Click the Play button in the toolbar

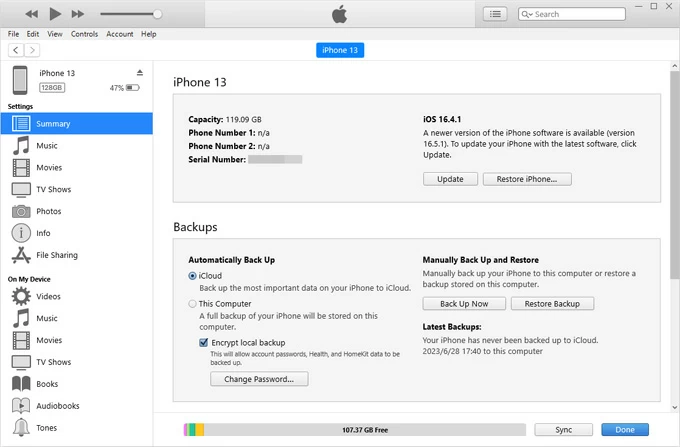[55, 14]
